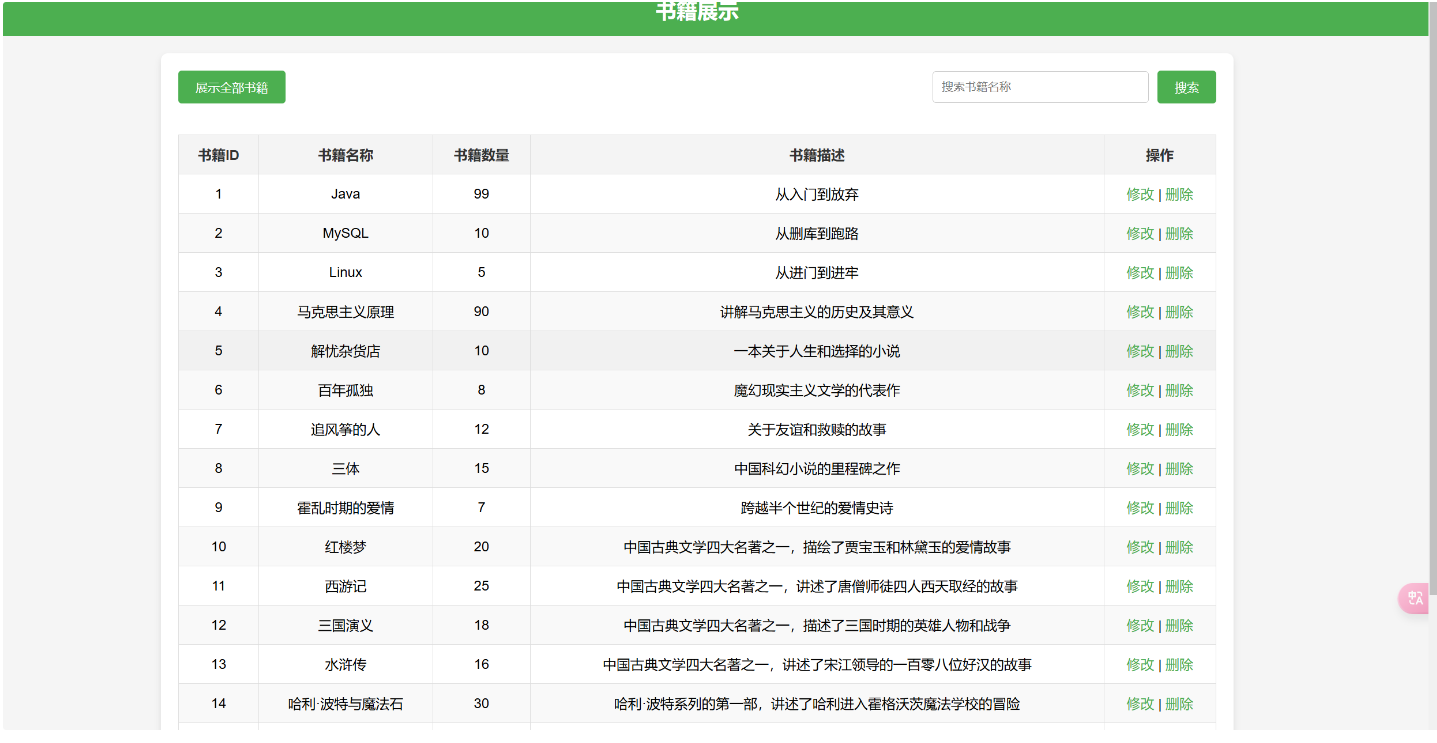Screen dimensions: 1437x743
Task: Click 修改 for 哈利·波特与魔法石
Action: tap(1140, 704)
